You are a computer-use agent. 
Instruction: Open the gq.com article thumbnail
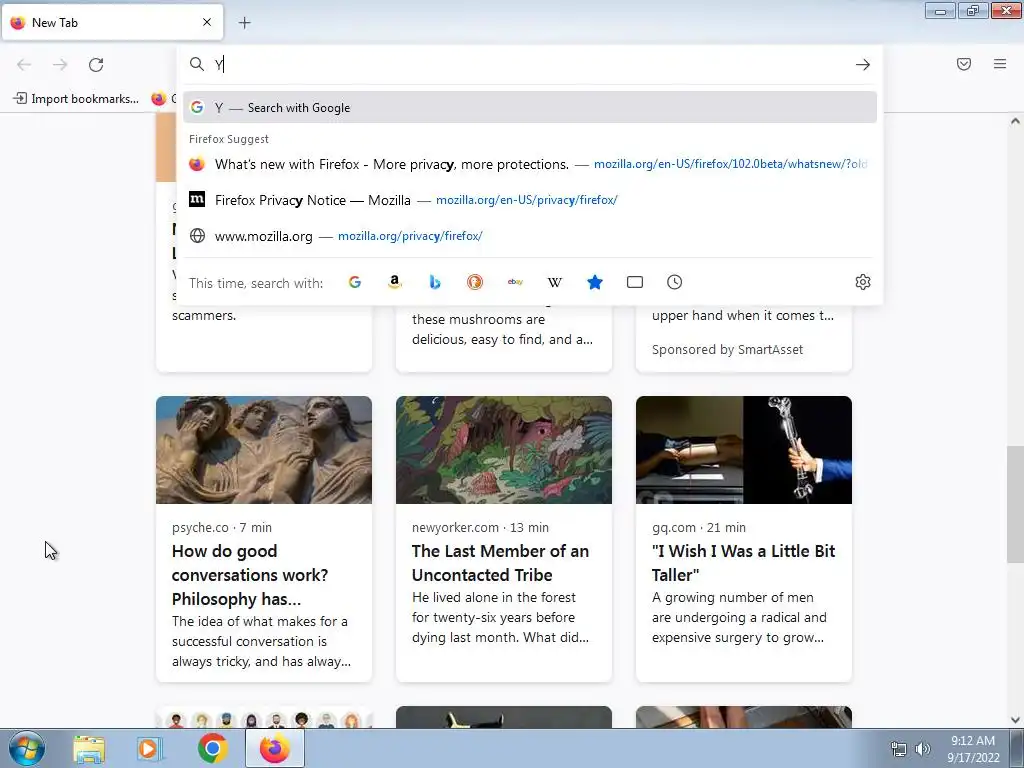744,450
